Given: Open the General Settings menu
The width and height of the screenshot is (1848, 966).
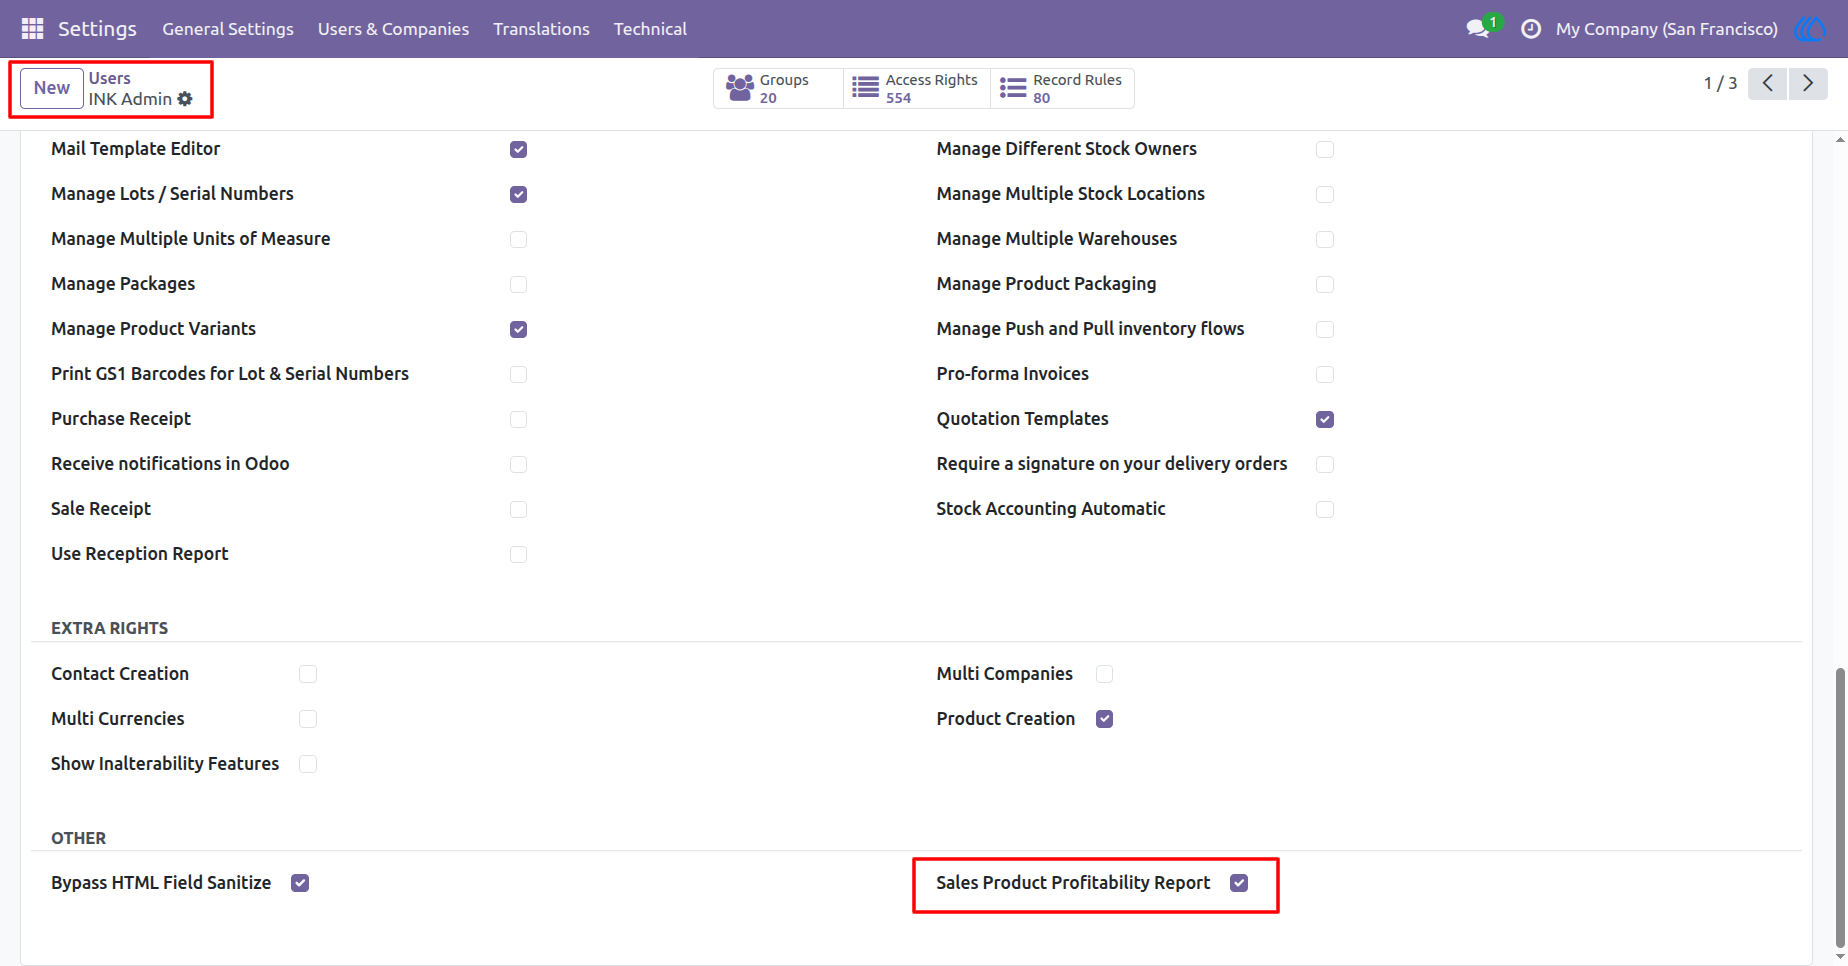Looking at the screenshot, I should pos(228,29).
